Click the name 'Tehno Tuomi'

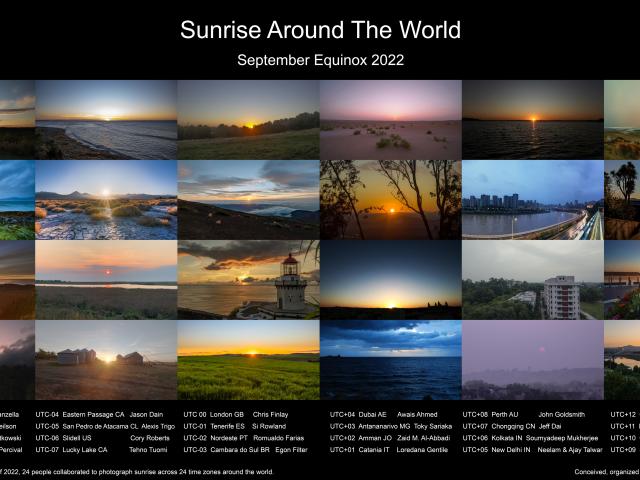tap(148, 450)
